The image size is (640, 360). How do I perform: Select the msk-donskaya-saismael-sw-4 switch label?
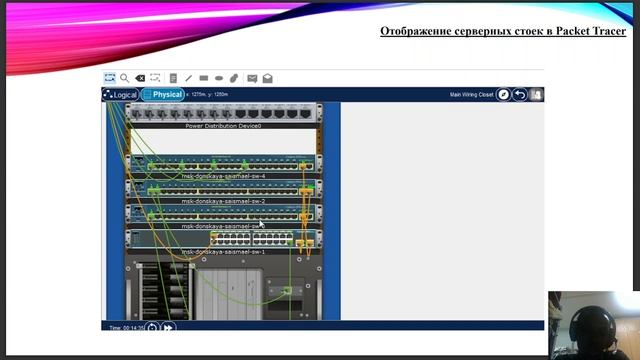(223, 176)
